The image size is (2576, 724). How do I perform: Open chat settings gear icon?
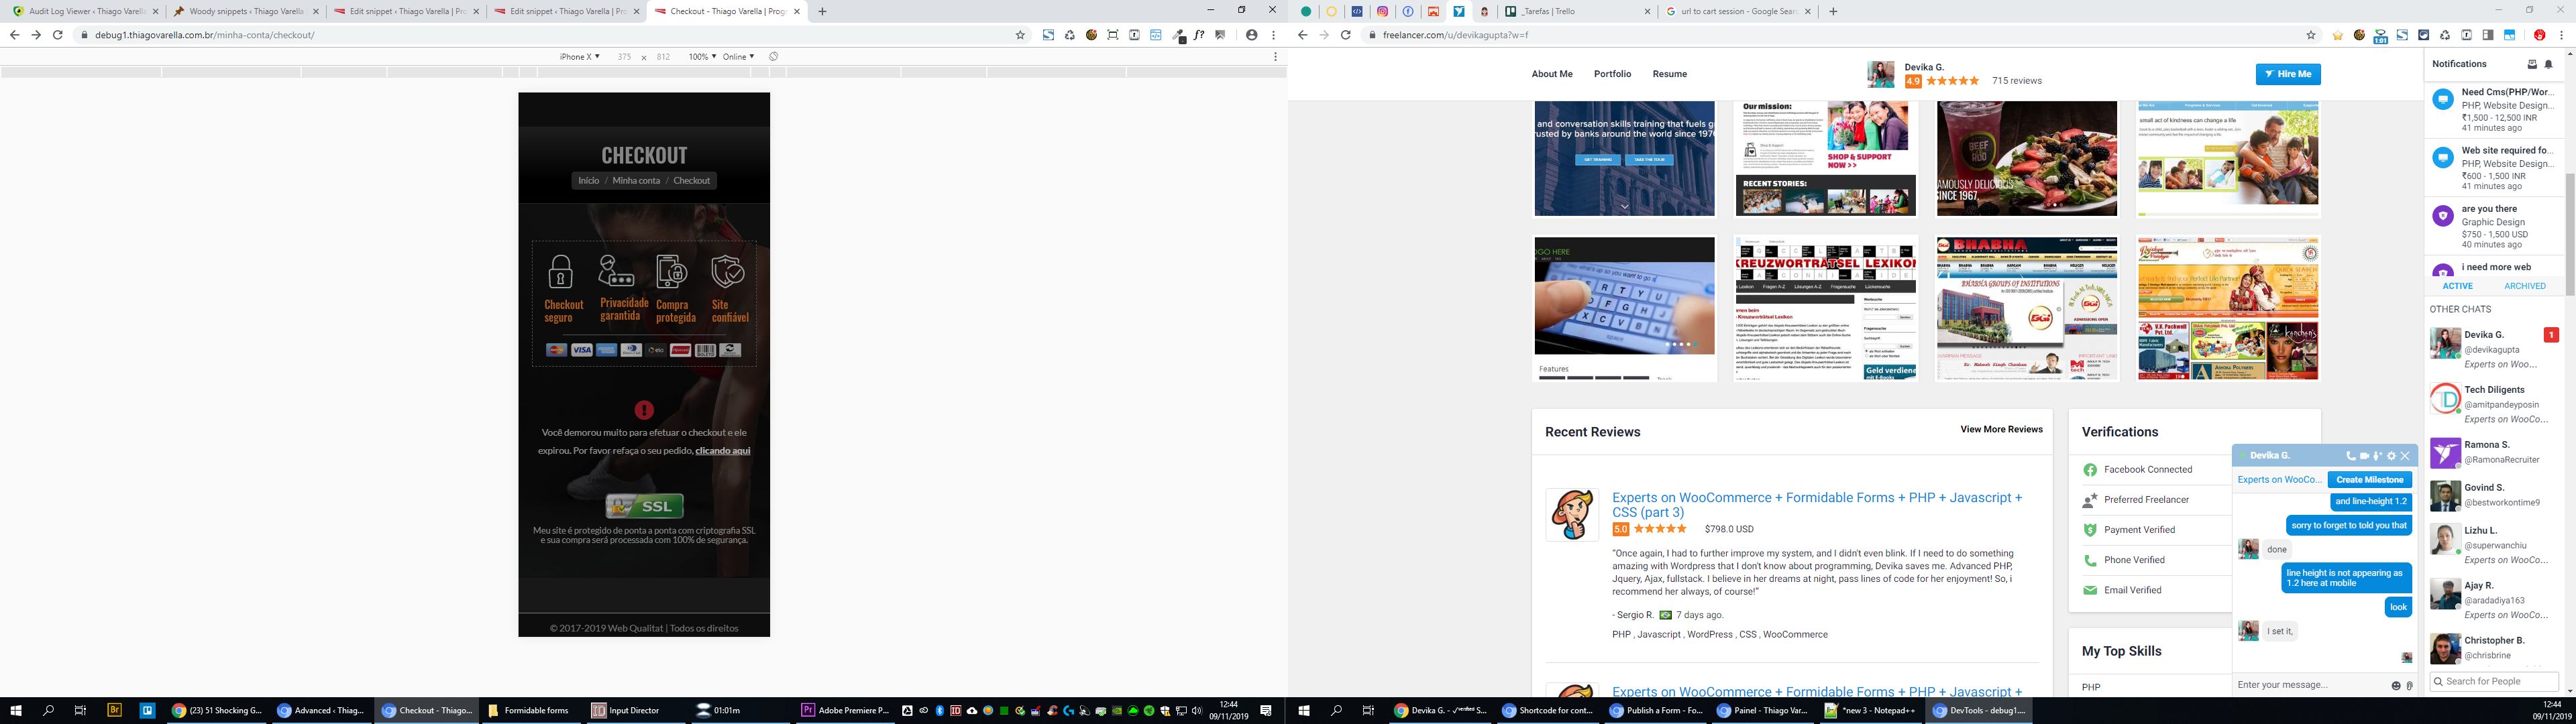click(x=2391, y=456)
